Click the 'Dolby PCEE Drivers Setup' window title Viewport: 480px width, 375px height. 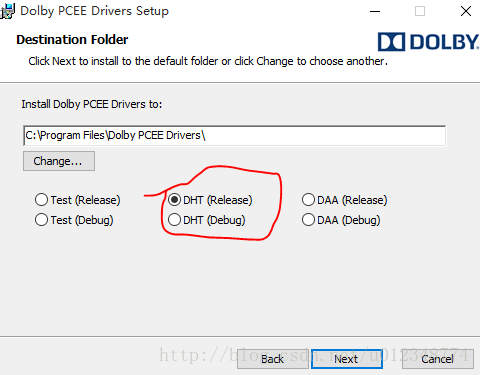tap(94, 11)
